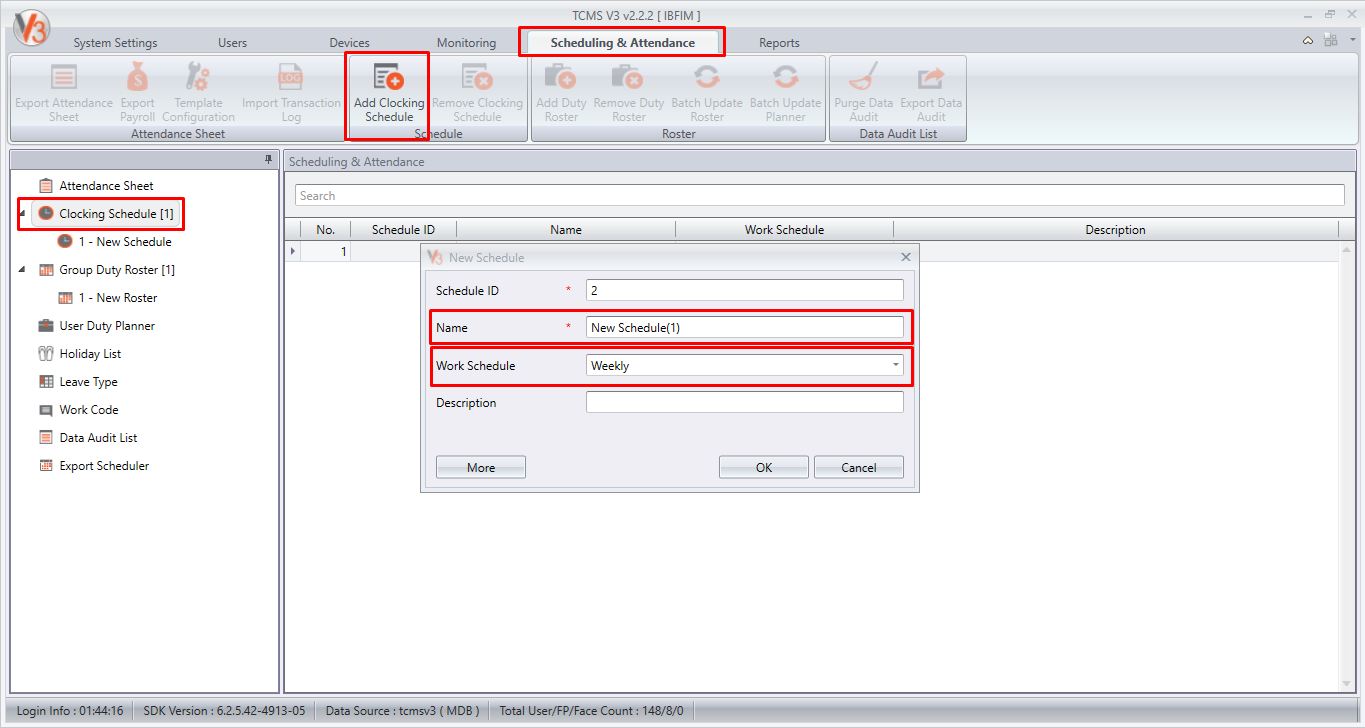Click the Schedule ID column header
This screenshot has height=728, width=1365.
403,230
